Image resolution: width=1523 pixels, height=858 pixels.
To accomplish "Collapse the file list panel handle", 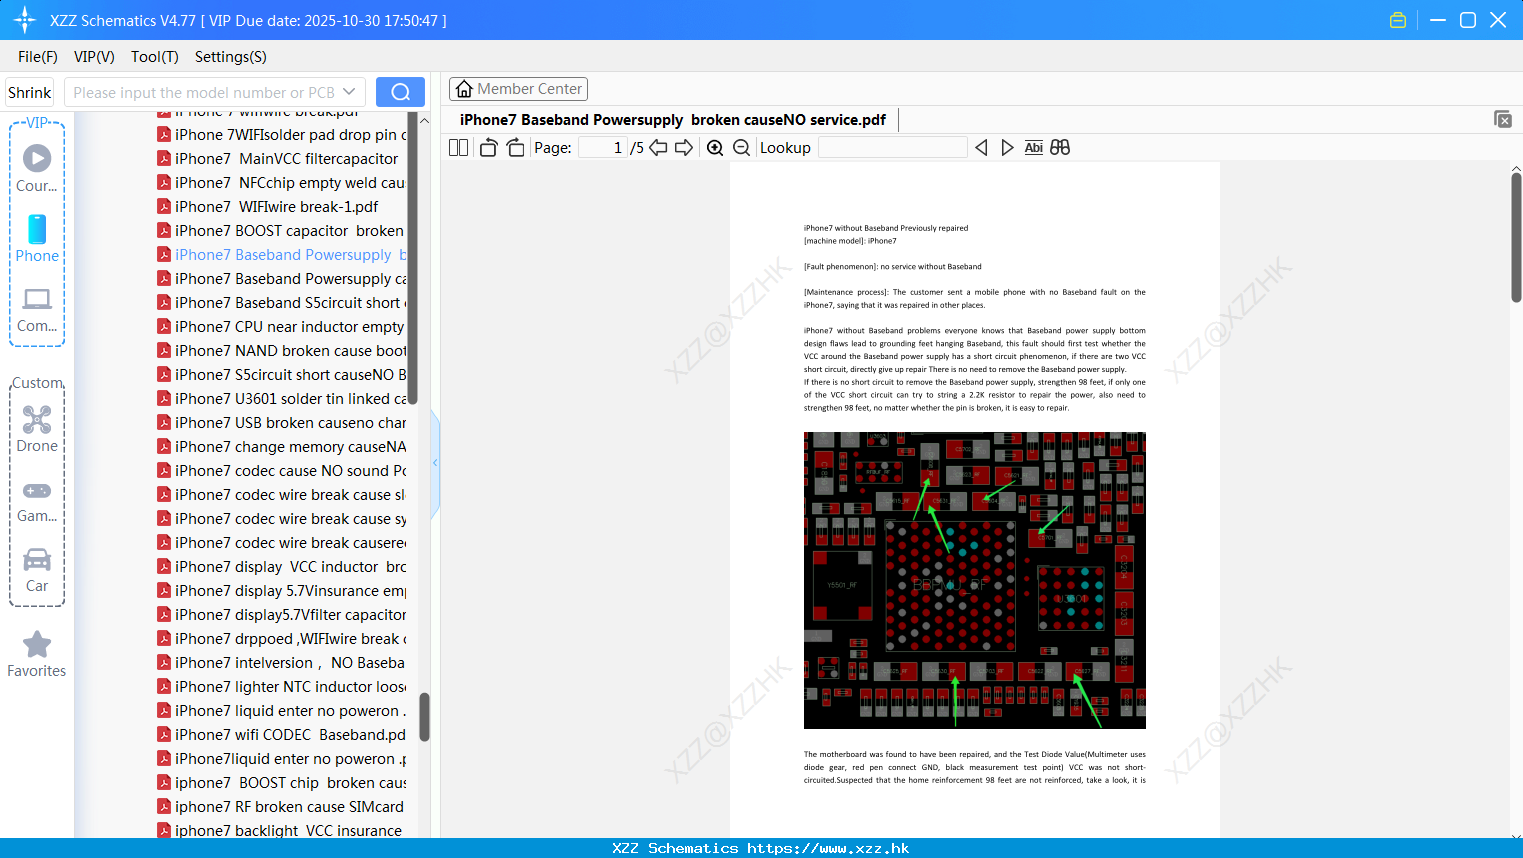I will (435, 463).
